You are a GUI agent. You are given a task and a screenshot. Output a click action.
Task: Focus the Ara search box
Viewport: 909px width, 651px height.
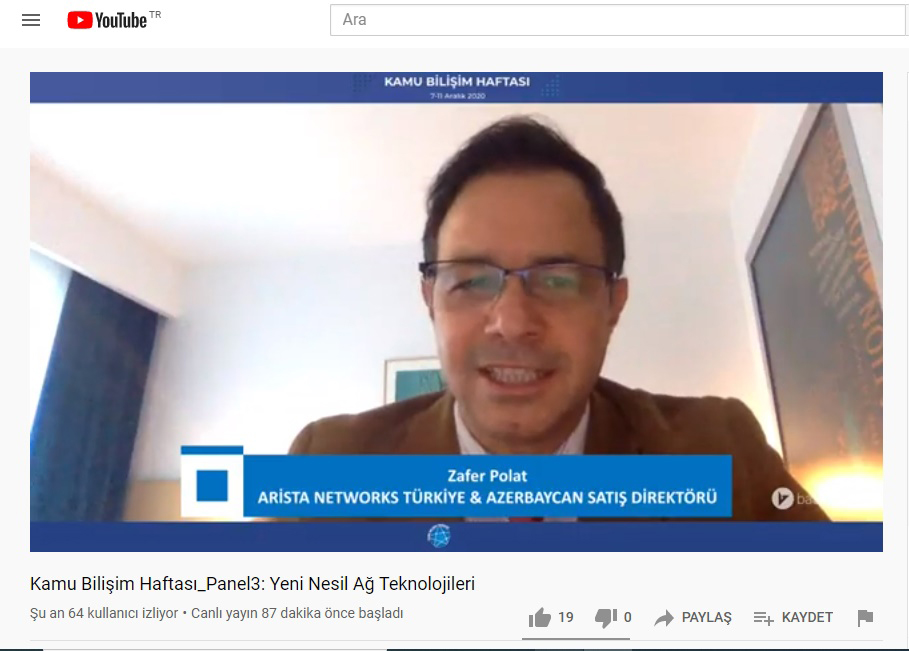(617, 20)
